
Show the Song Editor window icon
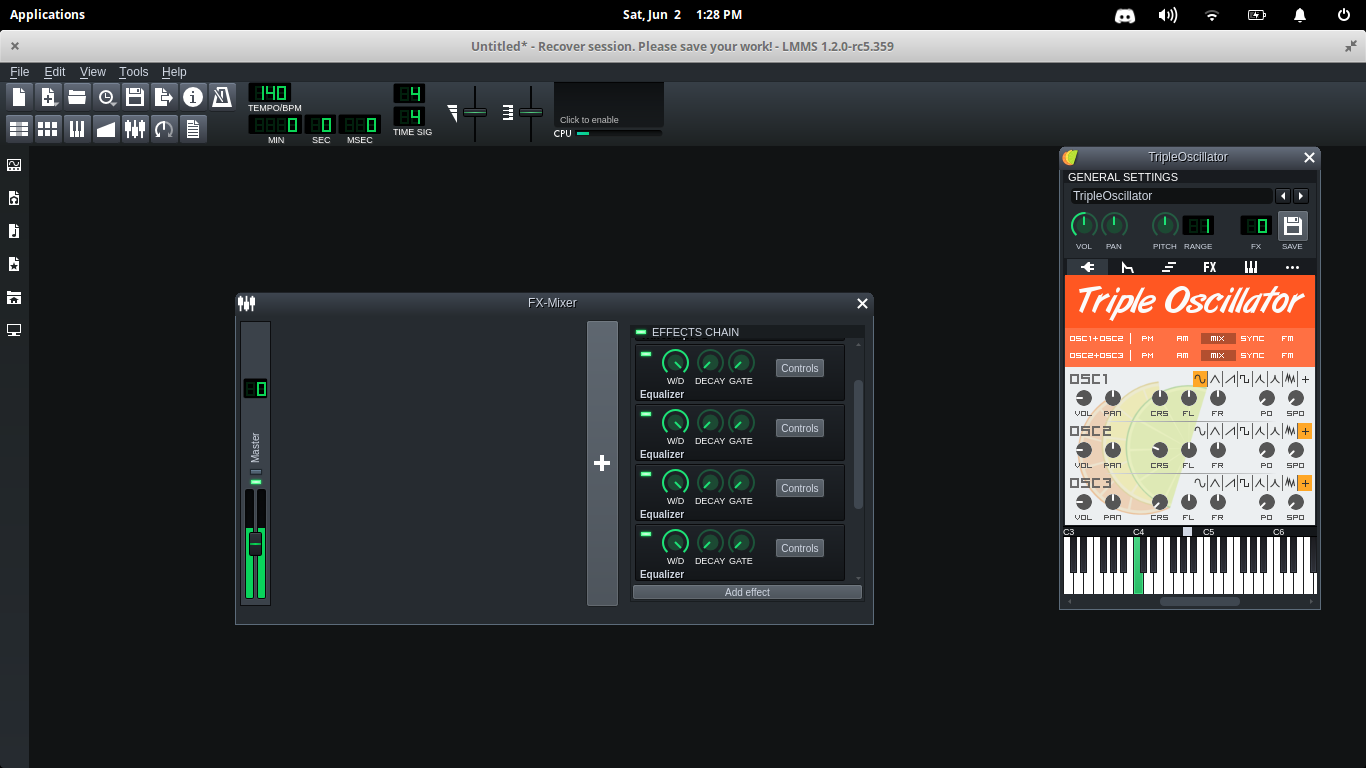coord(19,128)
